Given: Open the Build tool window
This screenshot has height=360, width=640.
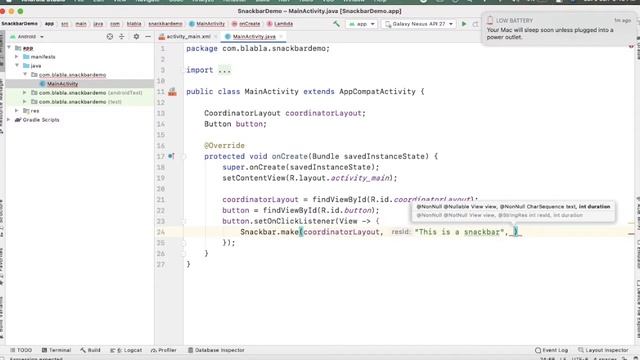Looking at the screenshot, I should (x=90, y=350).
